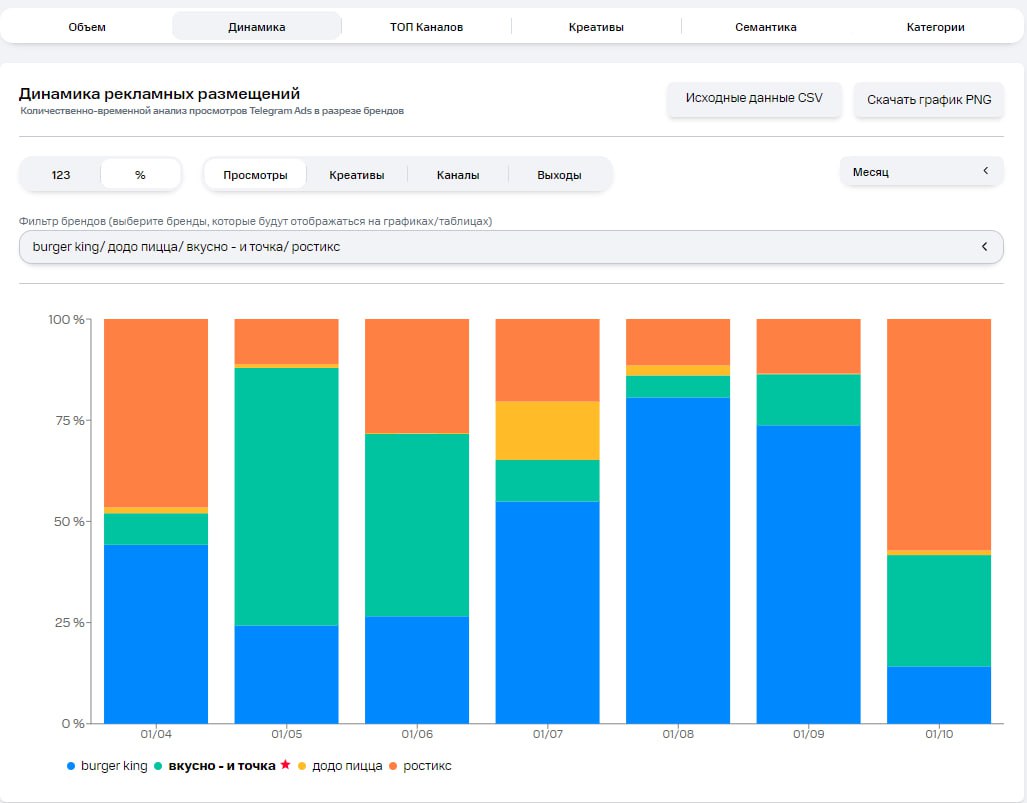The height and width of the screenshot is (803, 1027).
Task: Go to the Объем tab
Action: click(87, 27)
